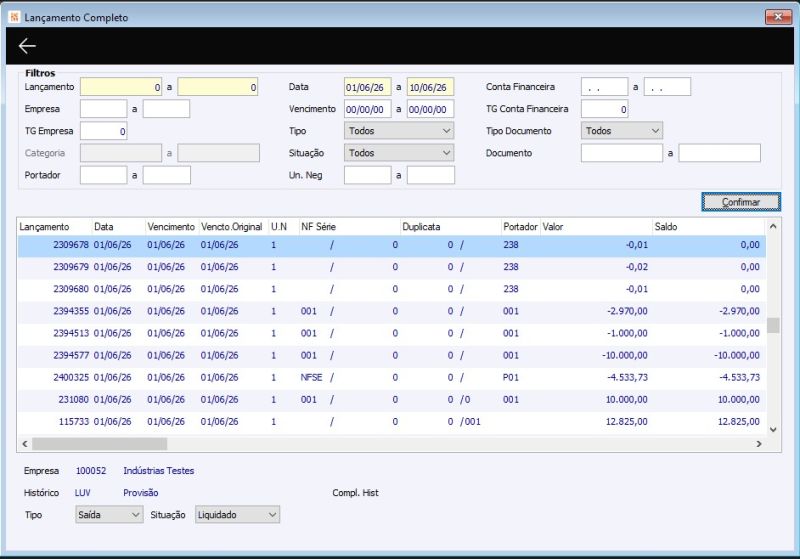Click the P01 portador cell
Image resolution: width=800 pixels, height=559 pixels.
pyautogui.click(x=511, y=377)
